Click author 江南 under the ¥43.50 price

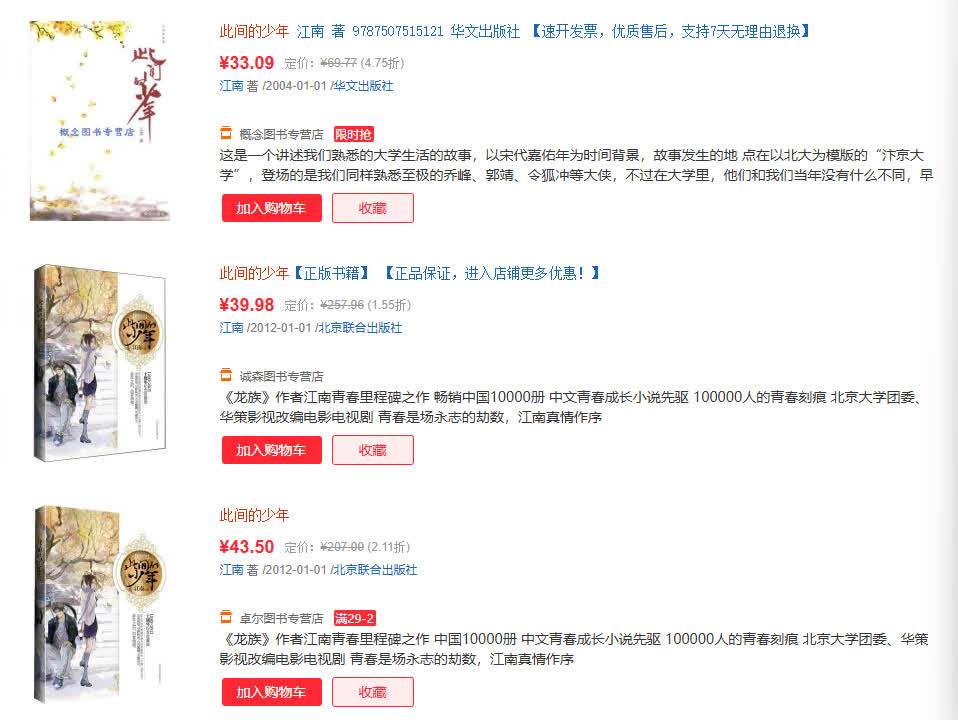coord(232,570)
